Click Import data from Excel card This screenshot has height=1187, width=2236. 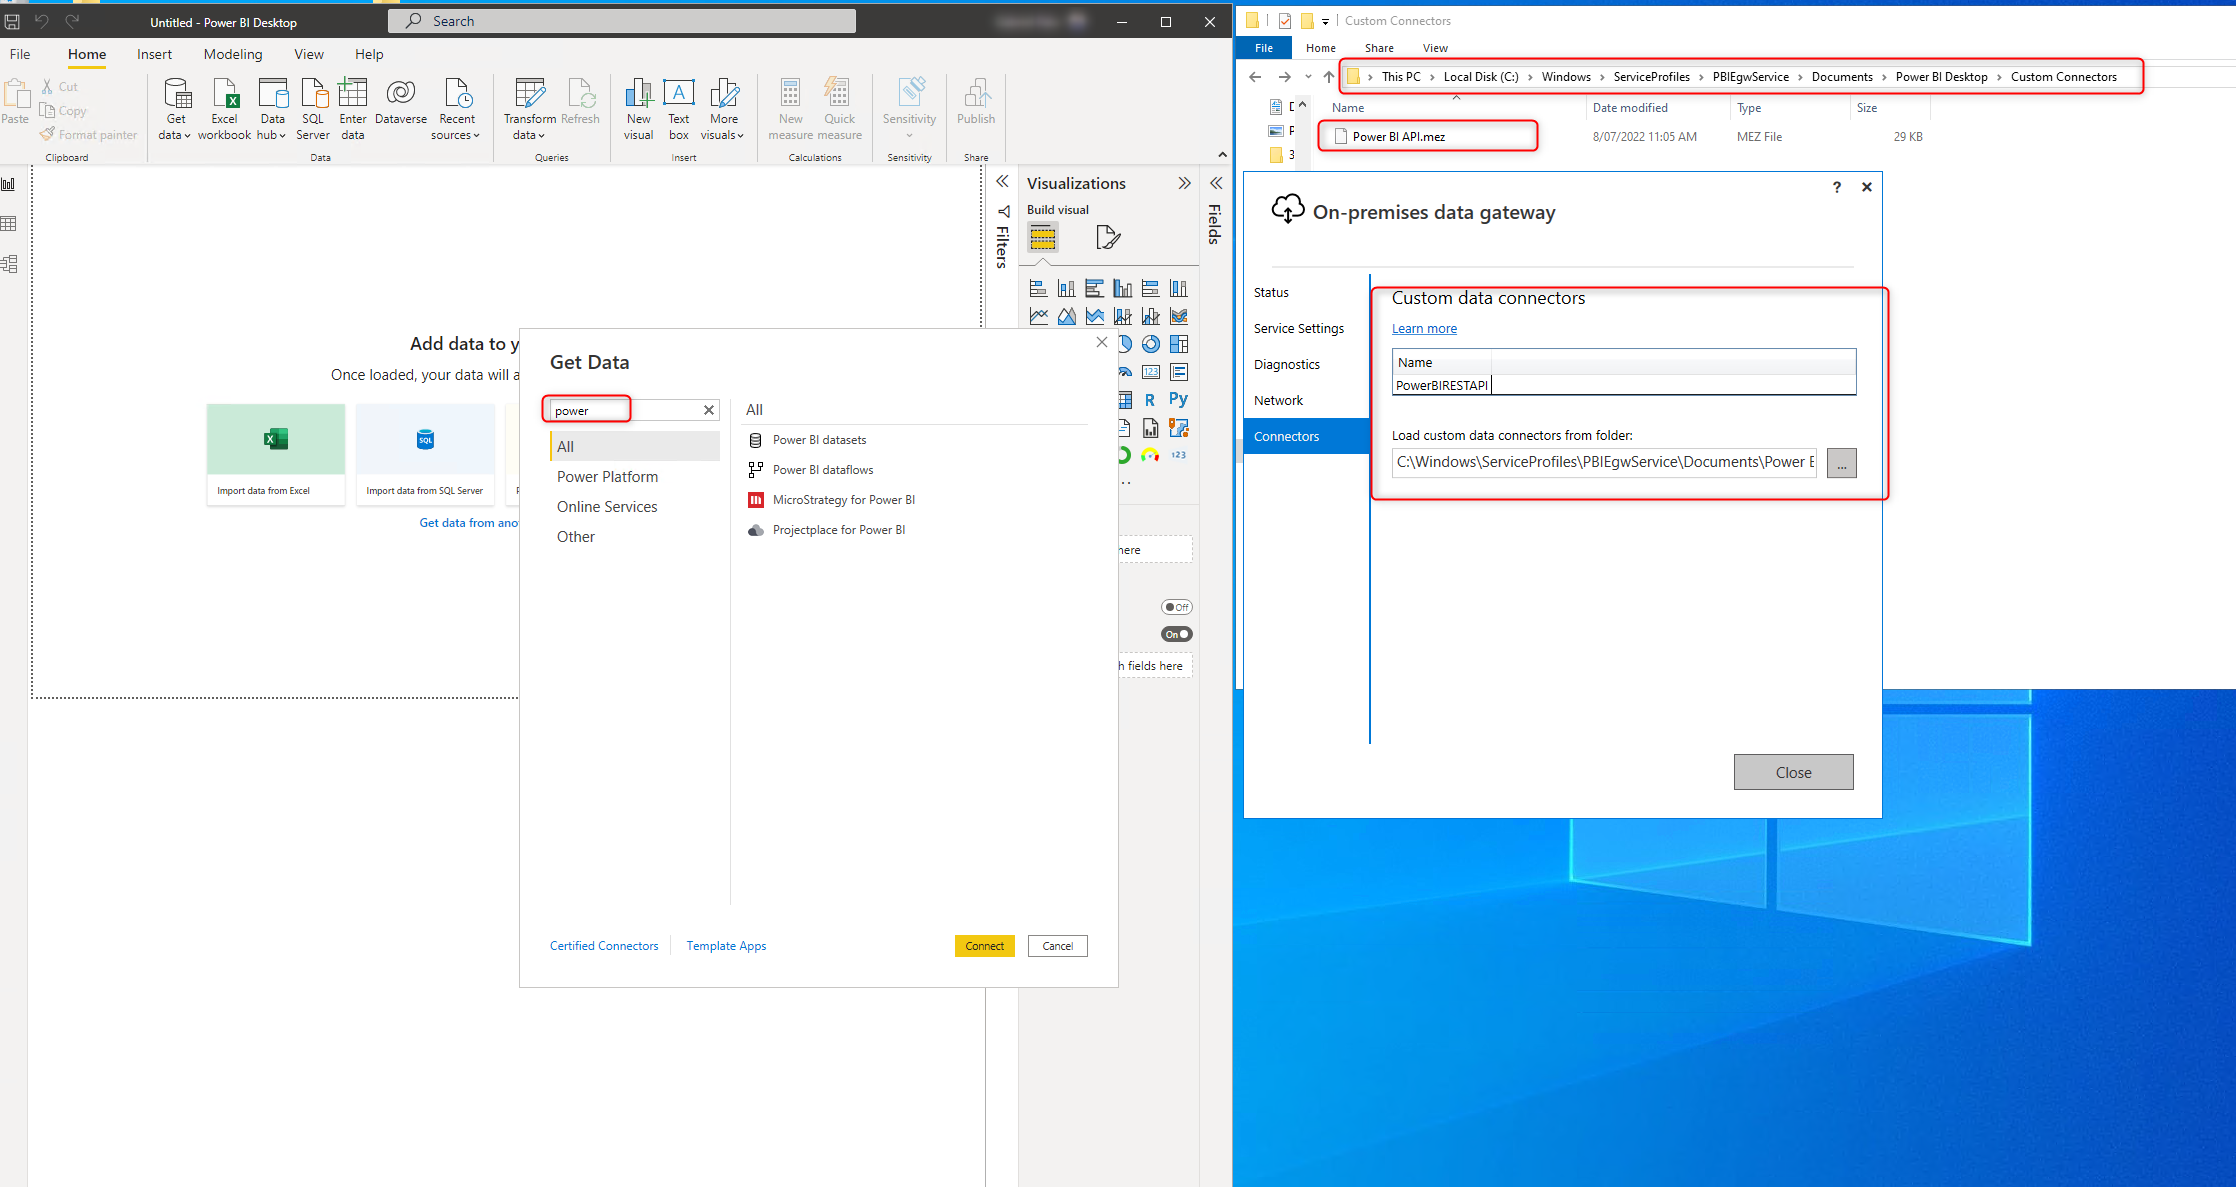point(276,454)
